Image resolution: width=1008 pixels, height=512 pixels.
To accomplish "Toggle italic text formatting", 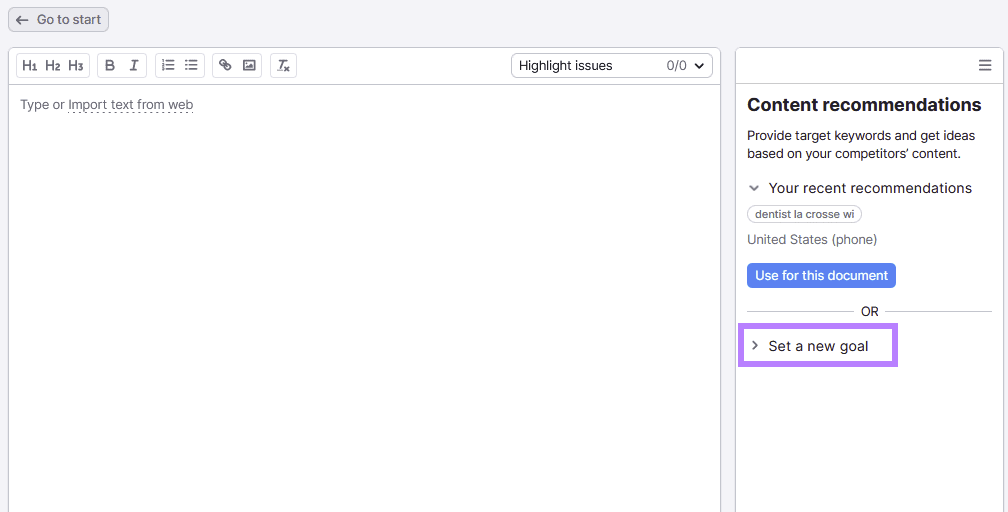I will coord(134,66).
